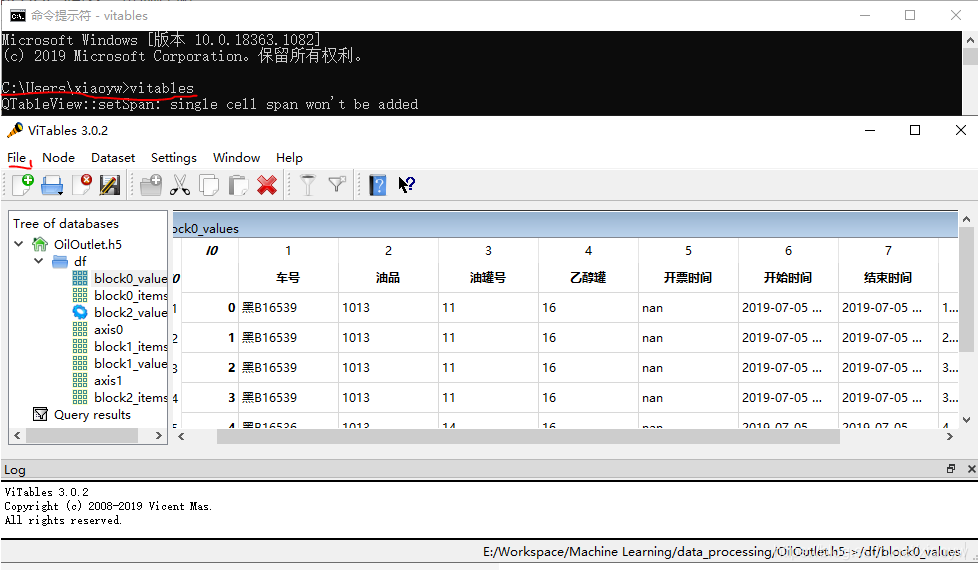Viewport: 978px width, 570px height.
Task: Open the Dataset menu
Action: [113, 158]
